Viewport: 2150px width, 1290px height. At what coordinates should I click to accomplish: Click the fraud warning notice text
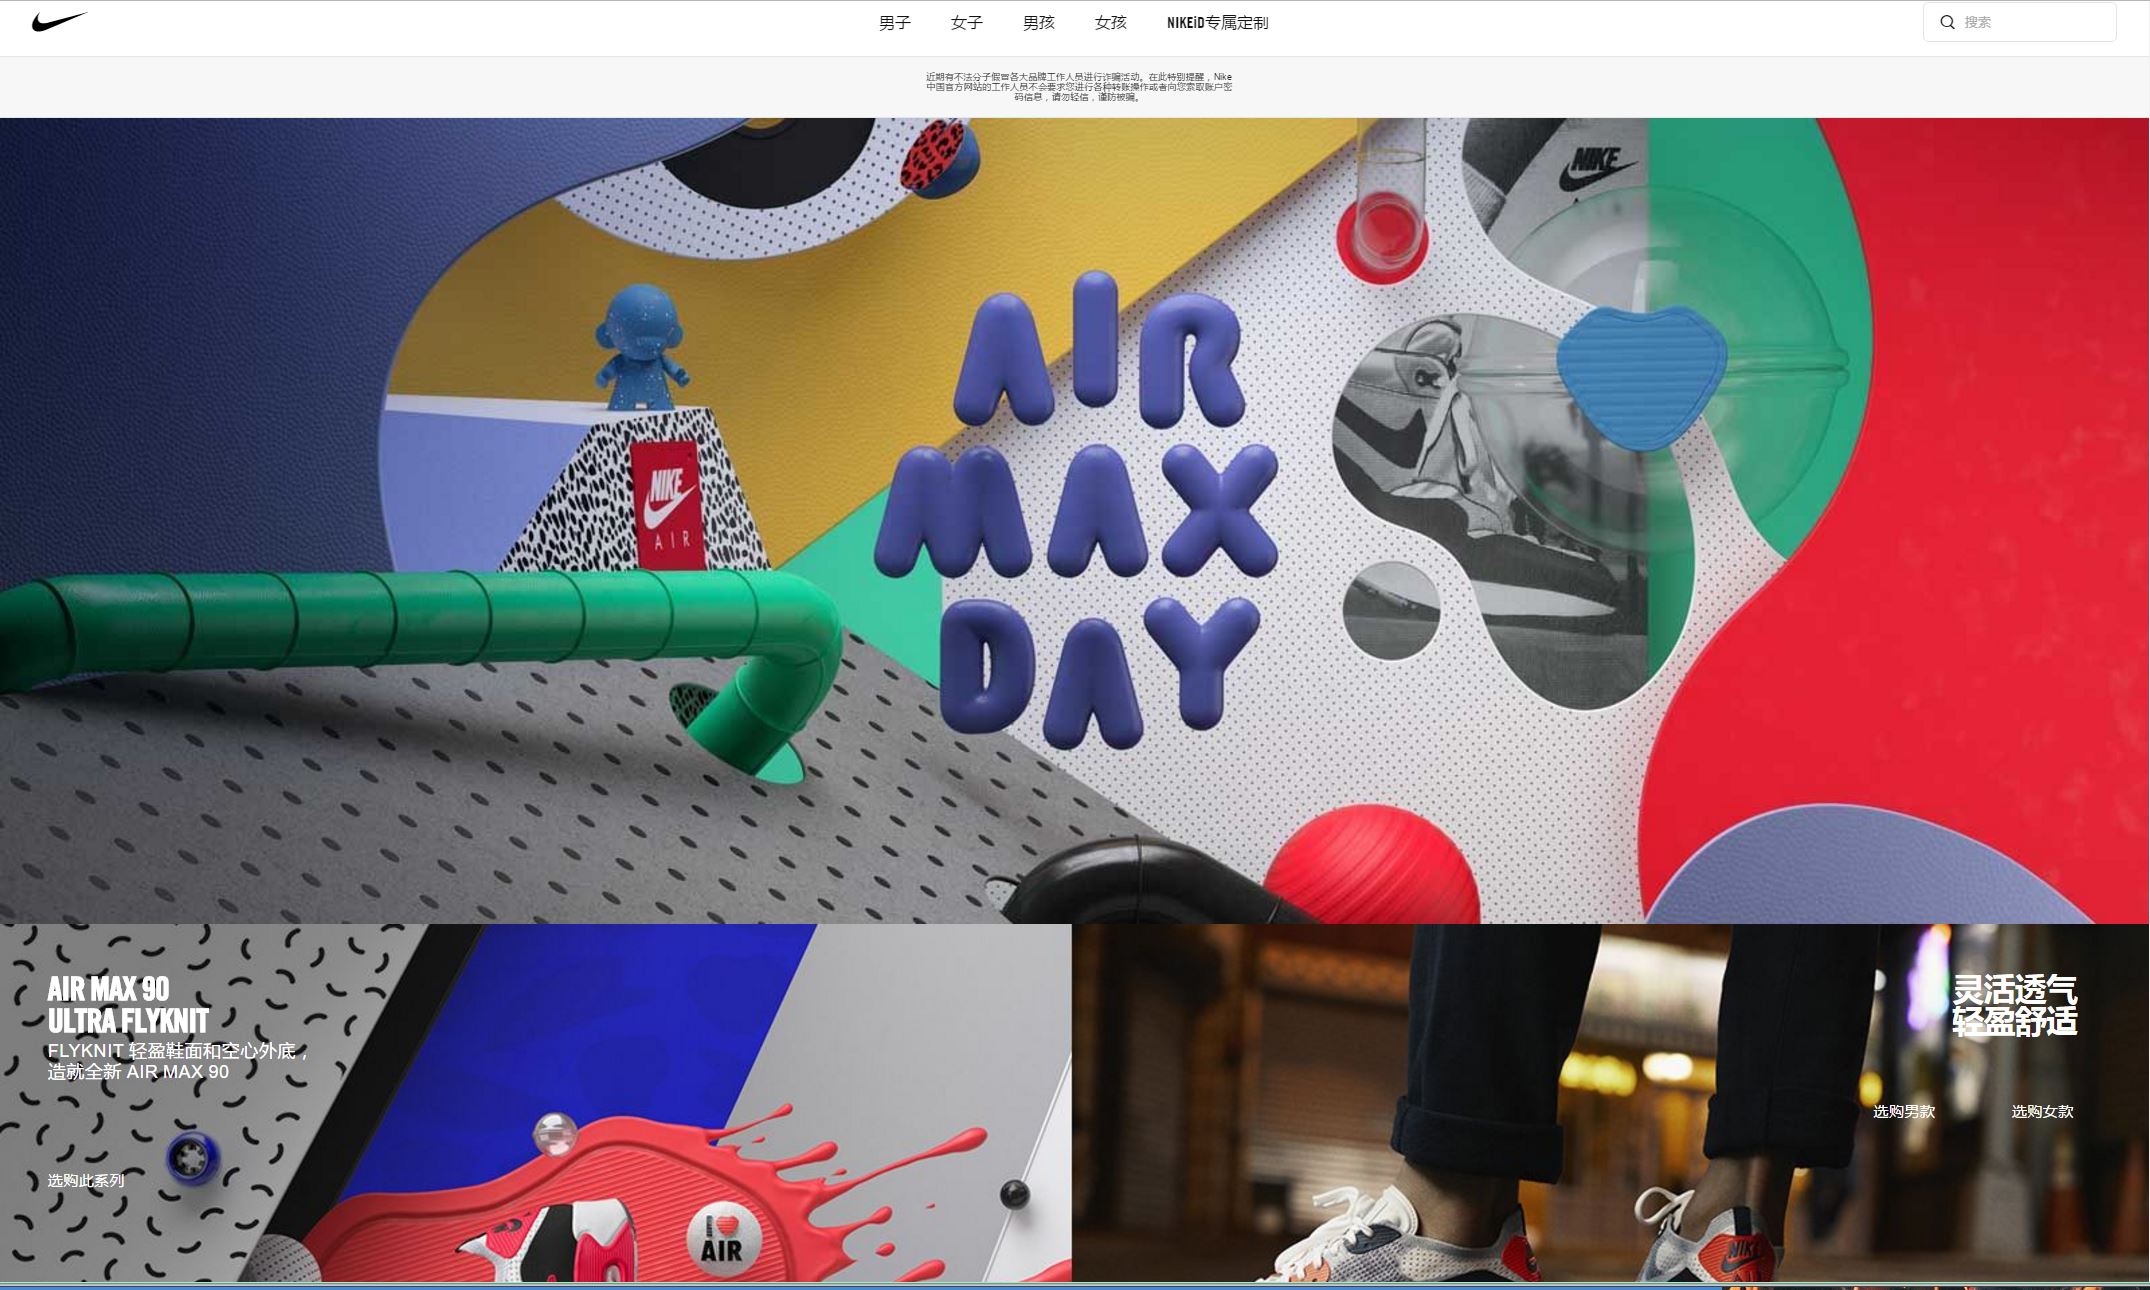coord(1078,87)
